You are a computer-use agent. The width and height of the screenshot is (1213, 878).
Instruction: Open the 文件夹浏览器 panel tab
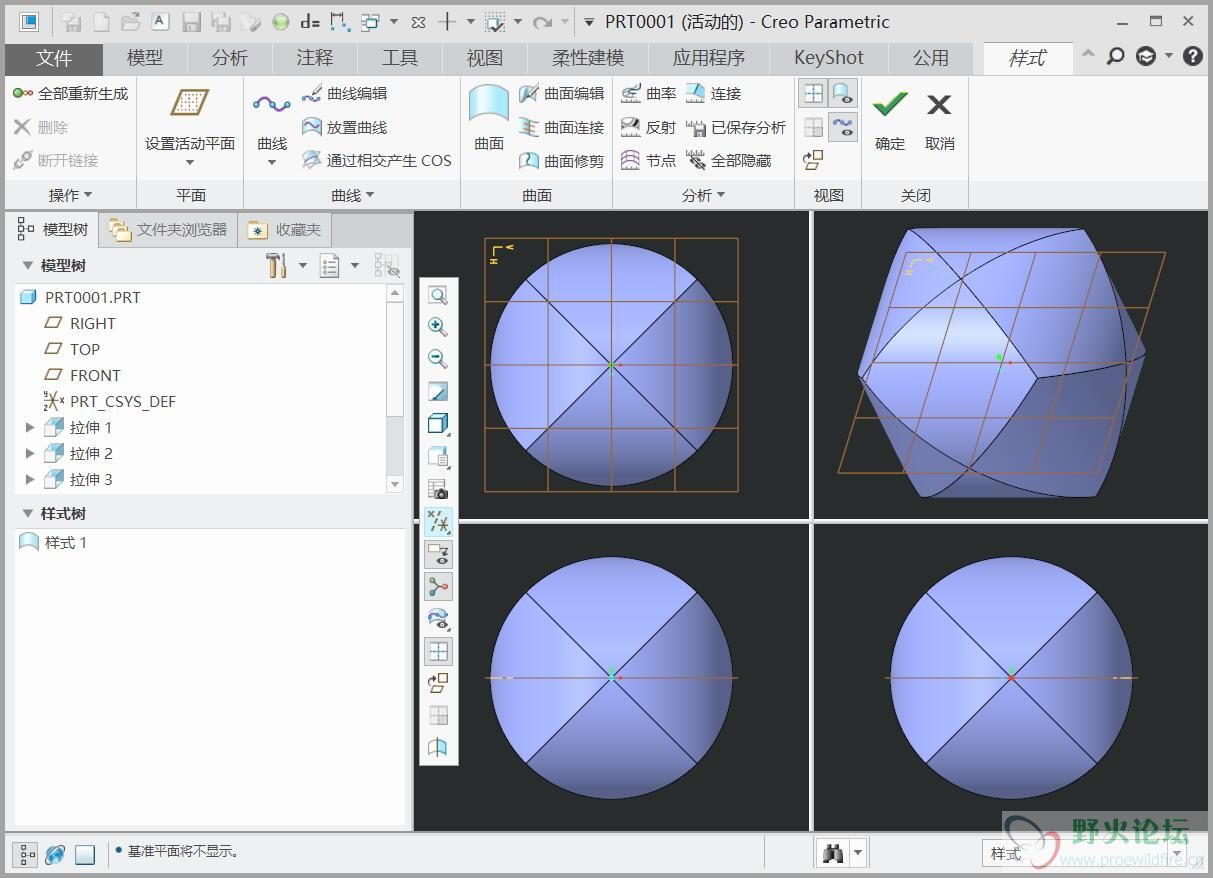pos(168,230)
